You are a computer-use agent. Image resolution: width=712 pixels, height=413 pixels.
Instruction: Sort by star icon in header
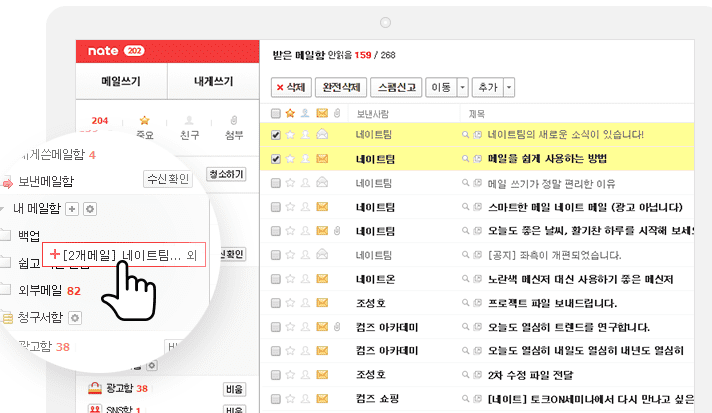click(x=290, y=113)
